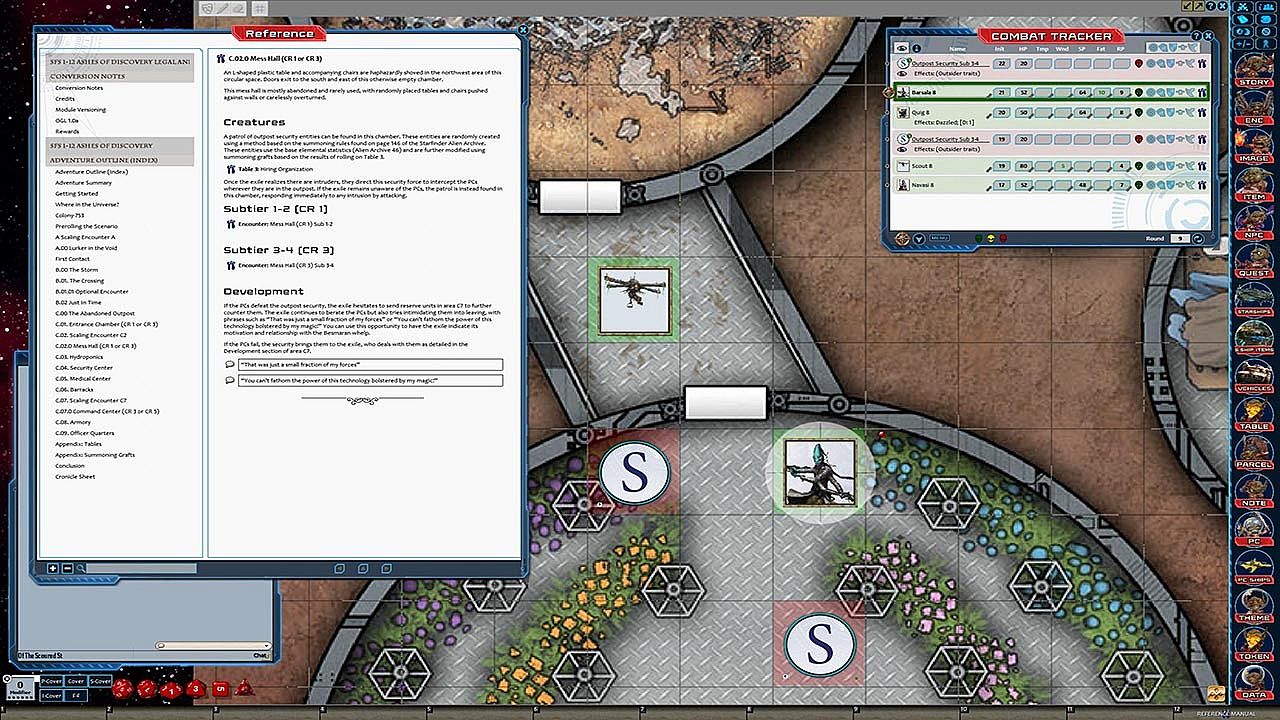Collapse the Legal and Conversion Notes section header
Viewport: 1280px width, 720px height.
click(121, 69)
